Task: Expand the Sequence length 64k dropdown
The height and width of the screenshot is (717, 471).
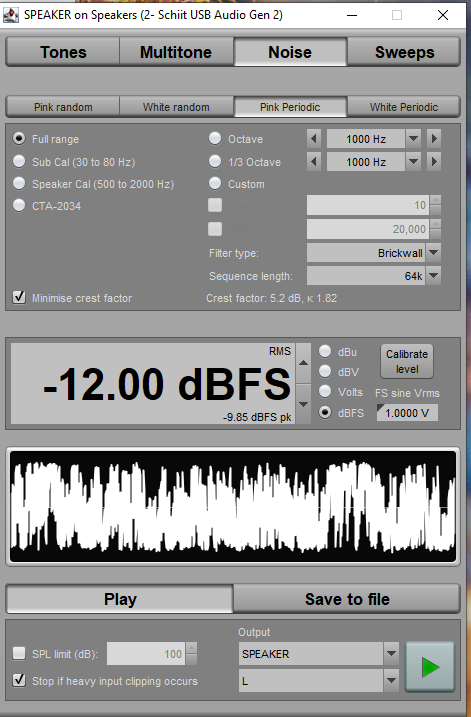Action: pos(434,276)
